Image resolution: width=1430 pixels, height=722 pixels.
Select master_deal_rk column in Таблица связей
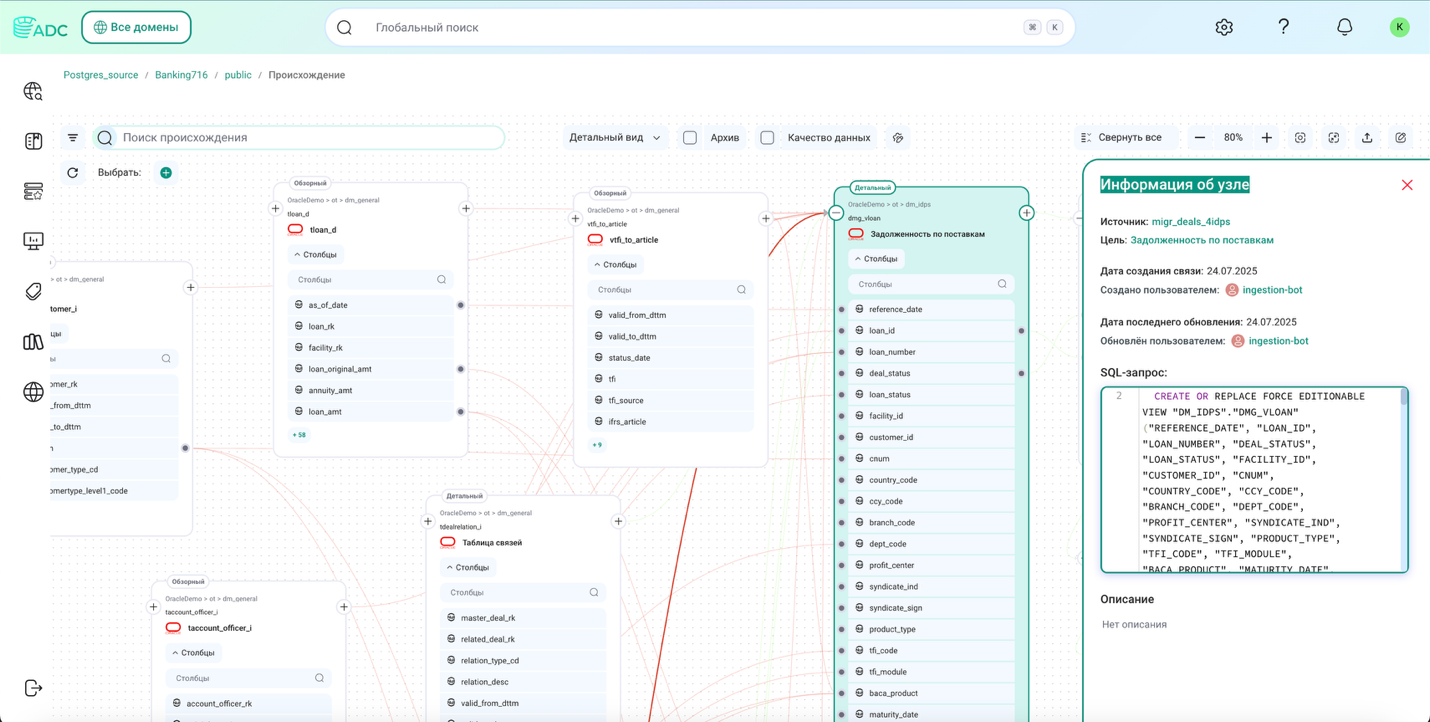(523, 618)
